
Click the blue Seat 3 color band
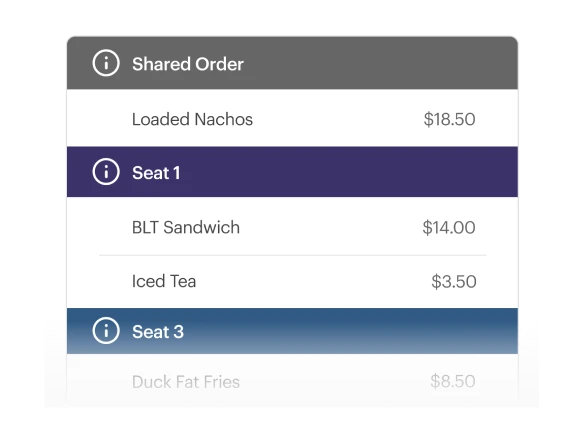(292, 331)
